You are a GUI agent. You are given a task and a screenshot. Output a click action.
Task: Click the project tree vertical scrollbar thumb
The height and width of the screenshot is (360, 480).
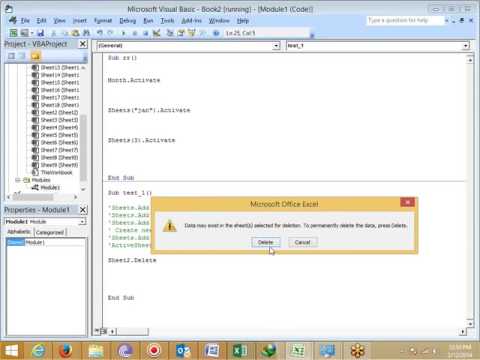[x=83, y=148]
